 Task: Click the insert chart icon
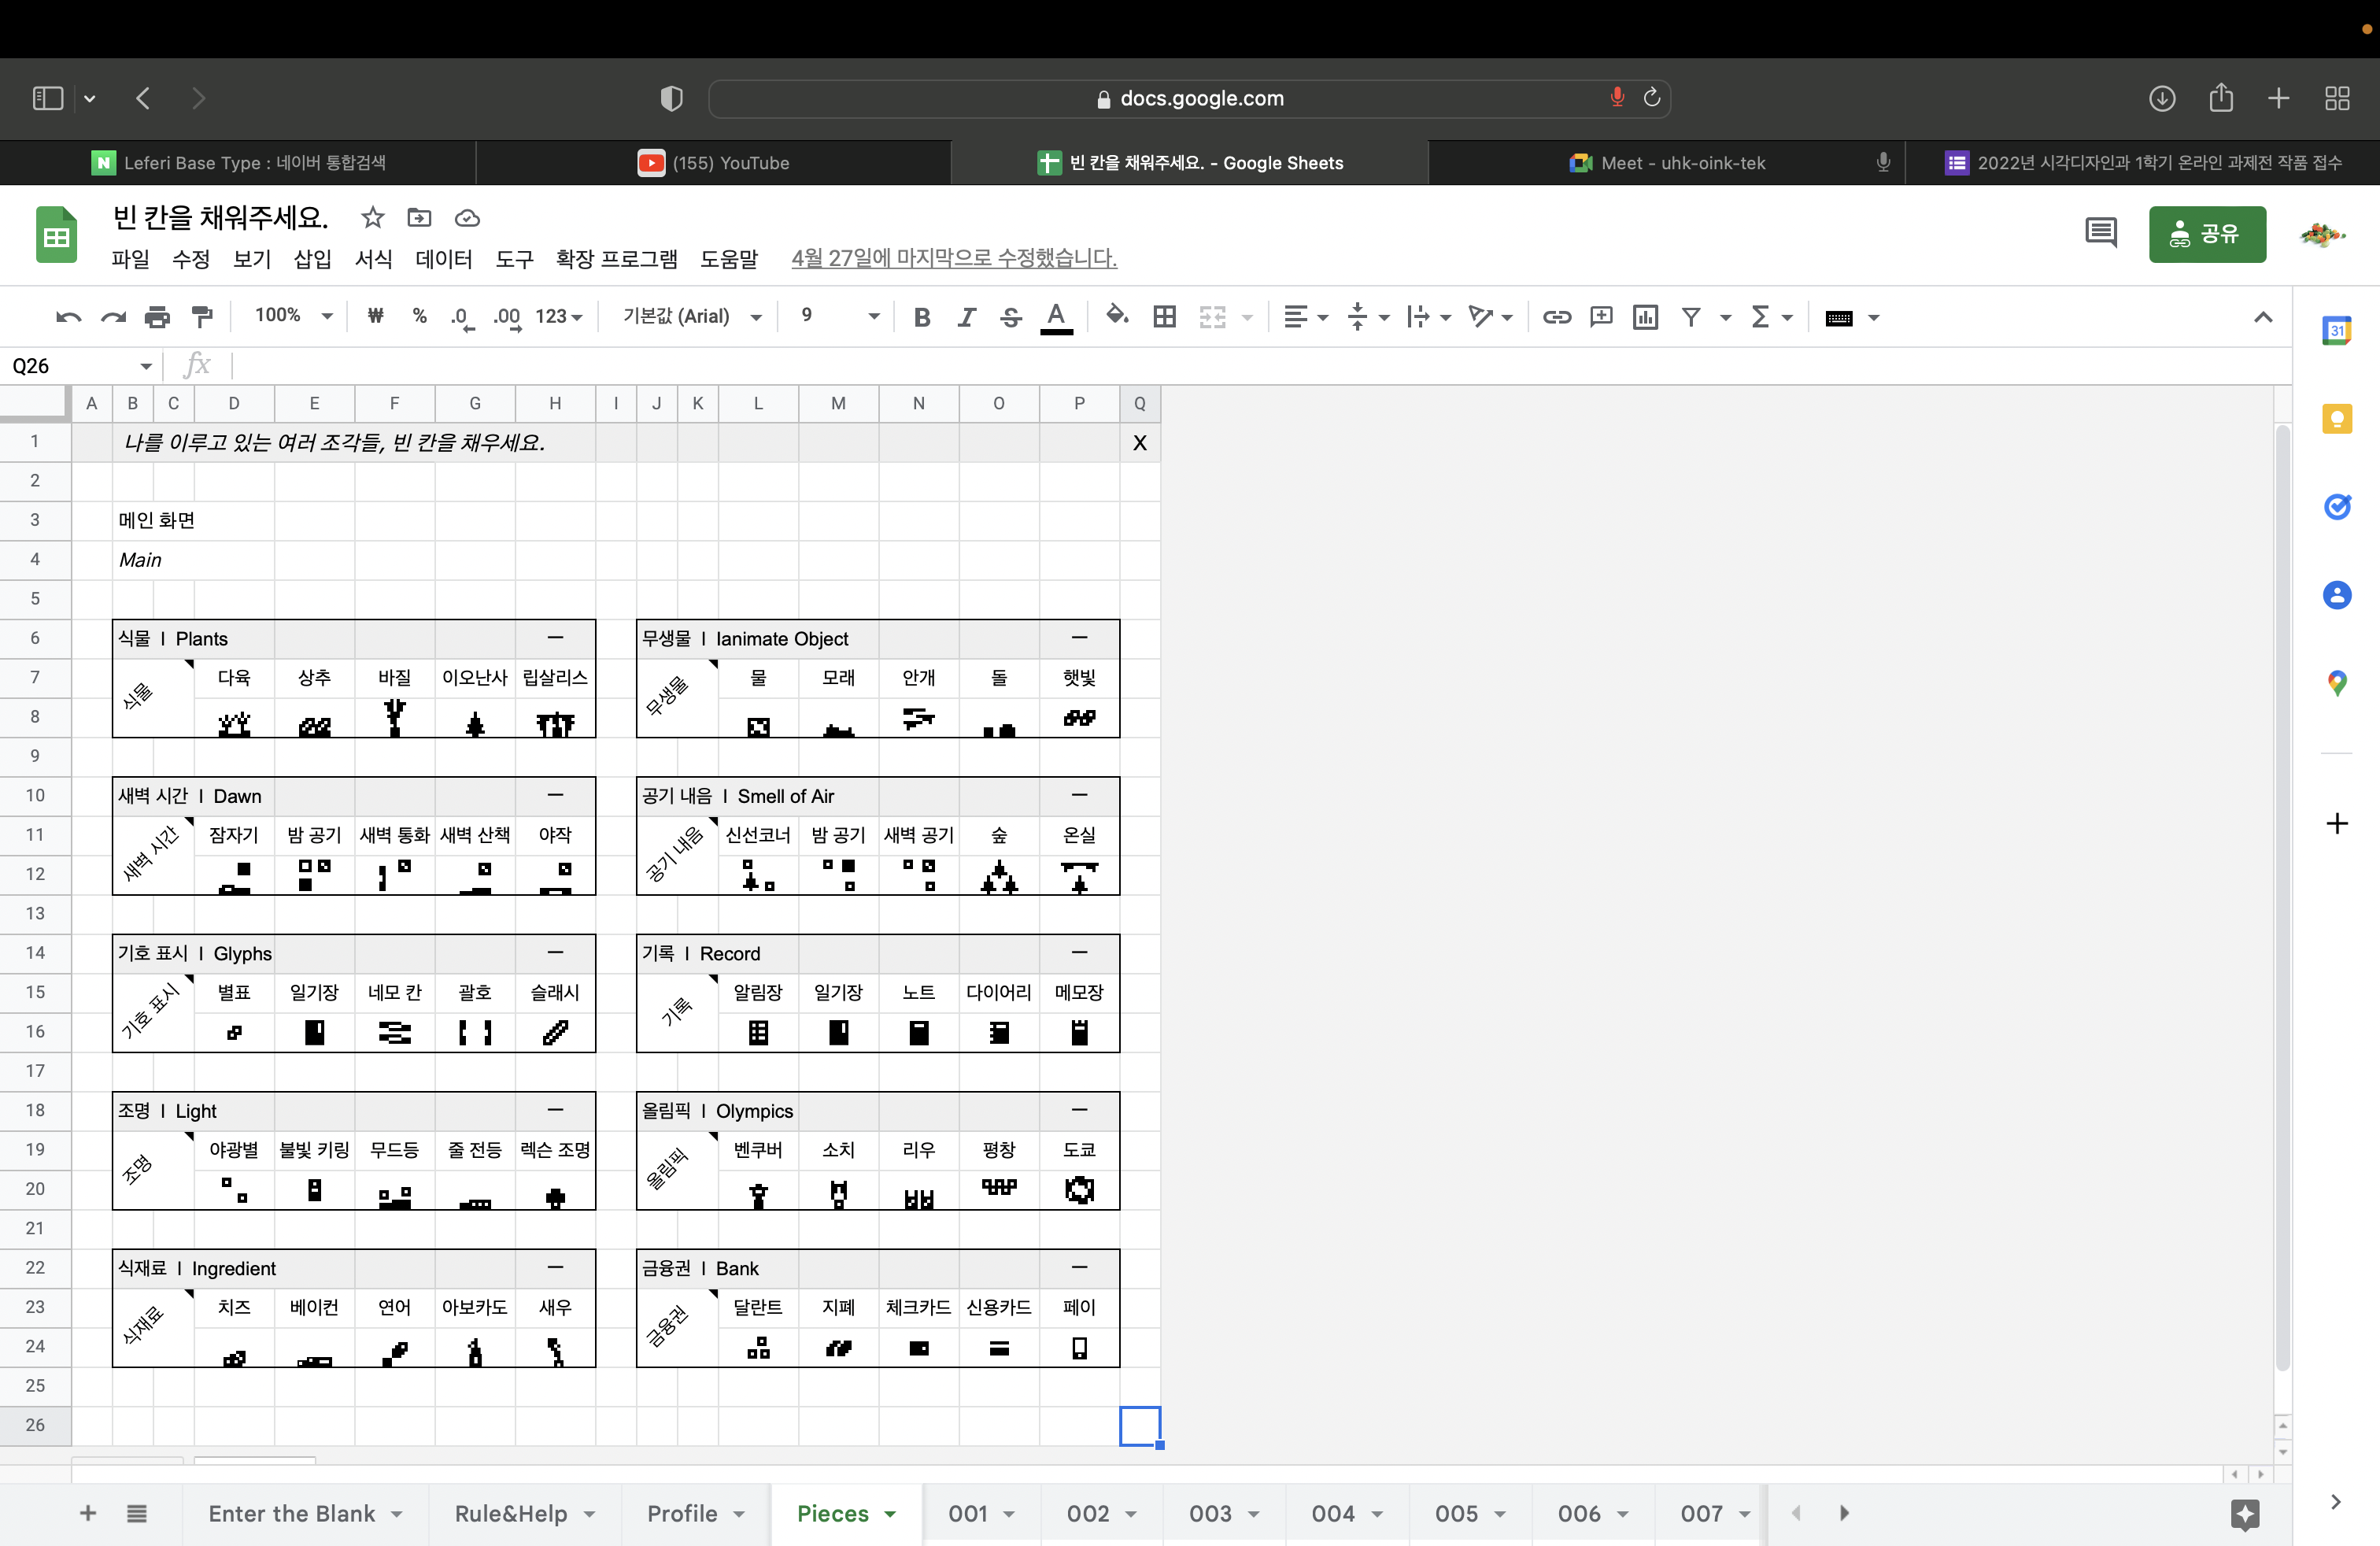pyautogui.click(x=1645, y=317)
